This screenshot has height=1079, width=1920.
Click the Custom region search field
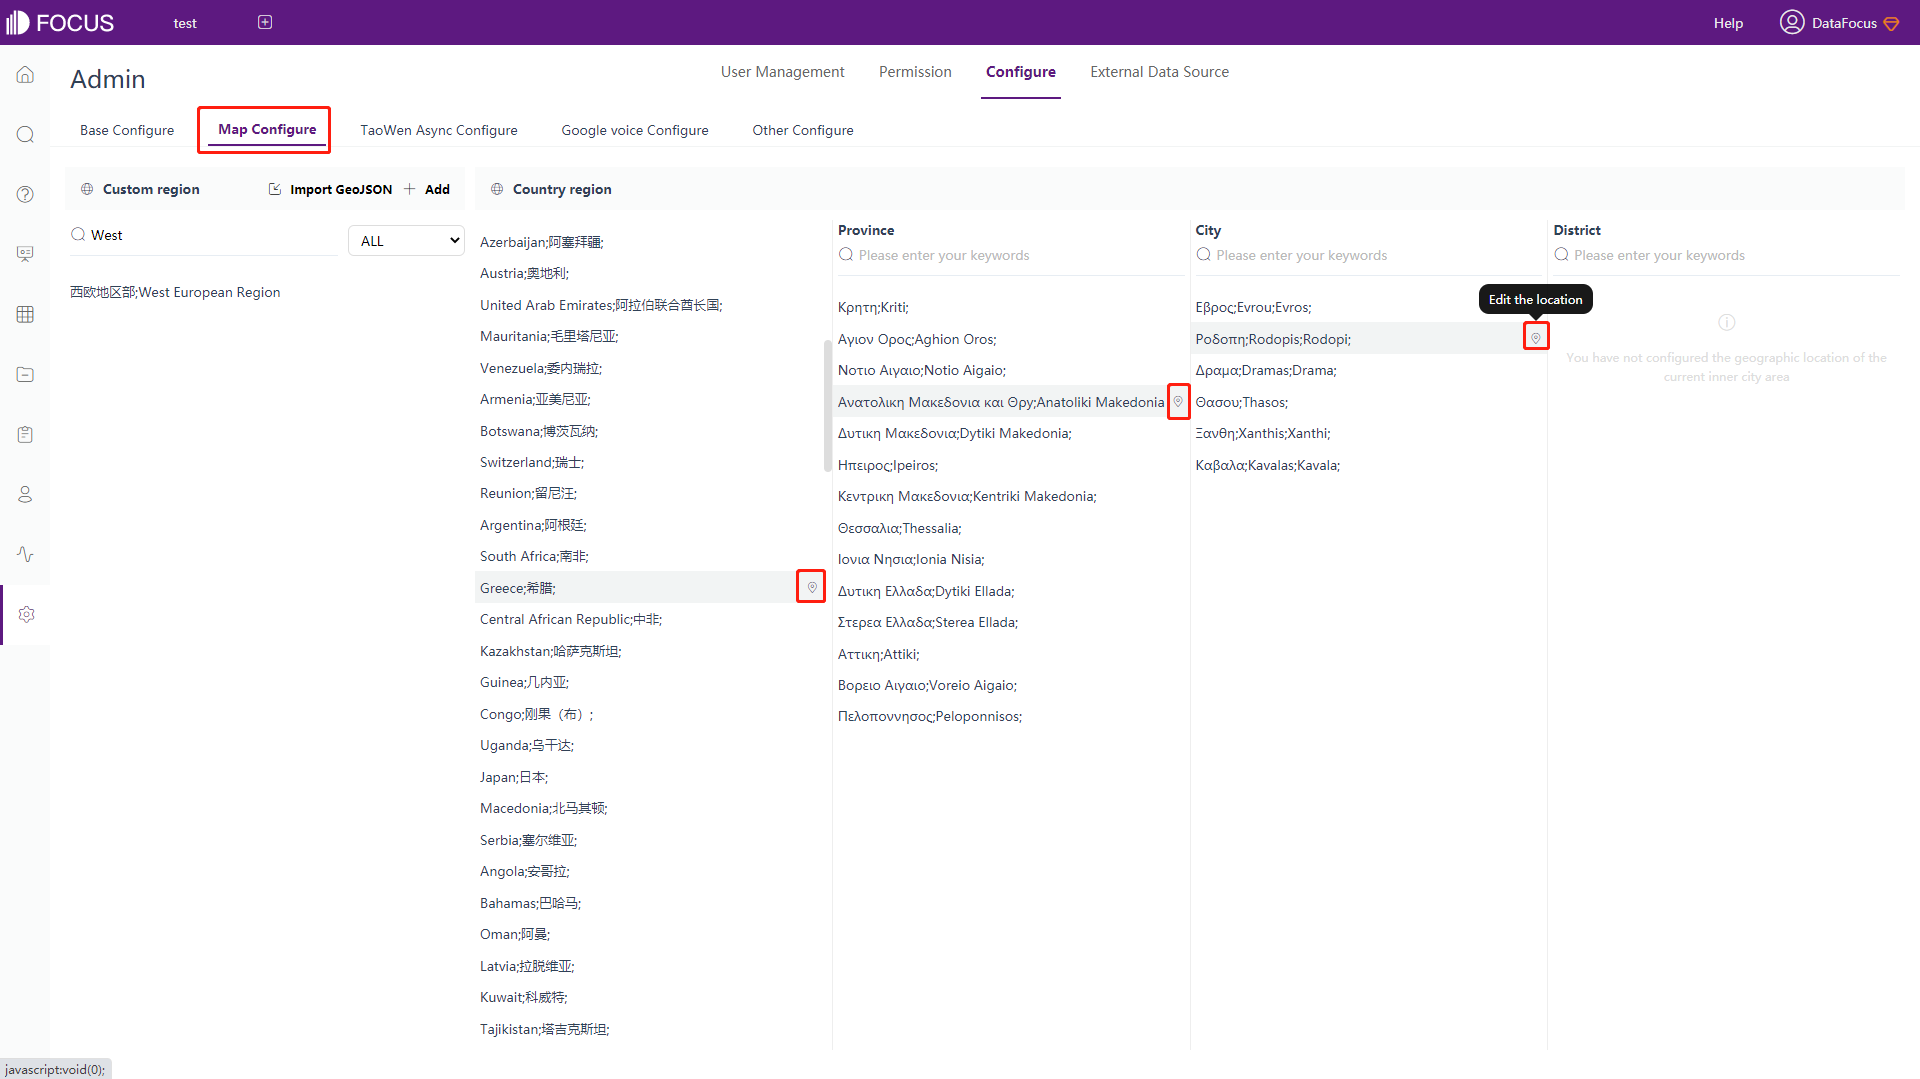205,235
